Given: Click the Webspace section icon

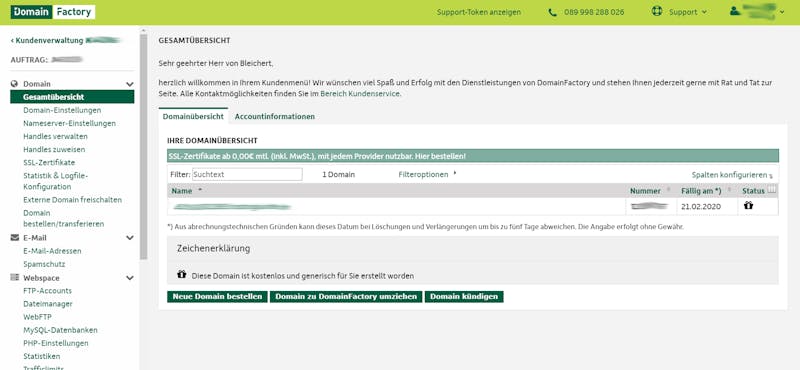Looking at the screenshot, I should (14, 278).
